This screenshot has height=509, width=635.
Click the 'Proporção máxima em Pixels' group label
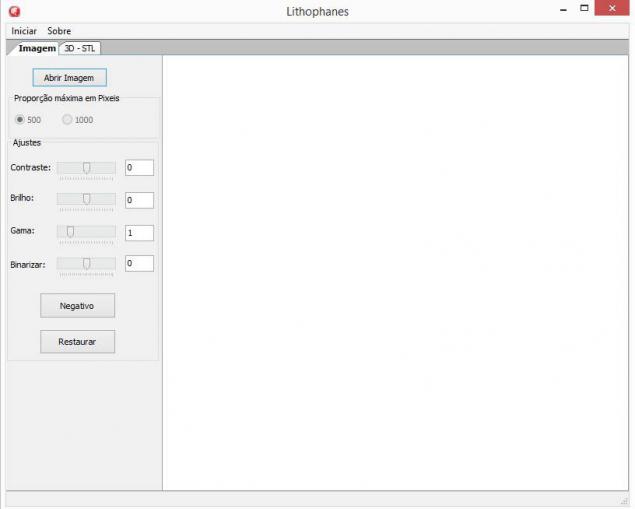(67, 98)
